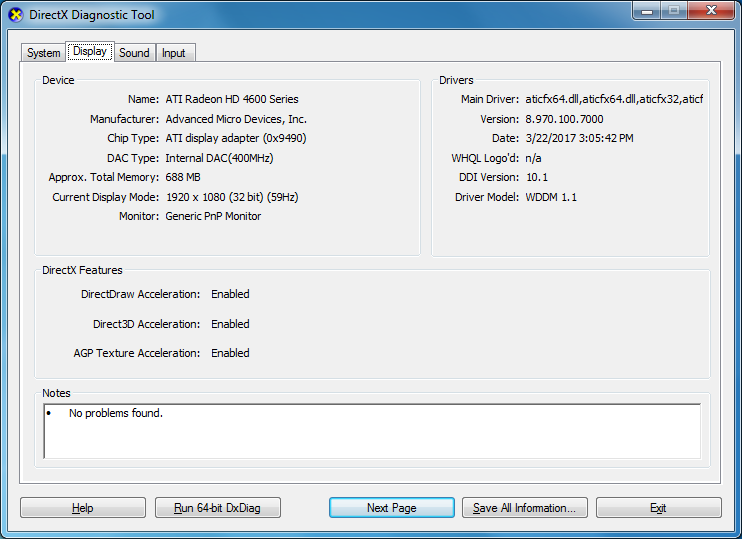Click the Chip Type ATI display adapter value
The image size is (744, 540).
tap(235, 138)
